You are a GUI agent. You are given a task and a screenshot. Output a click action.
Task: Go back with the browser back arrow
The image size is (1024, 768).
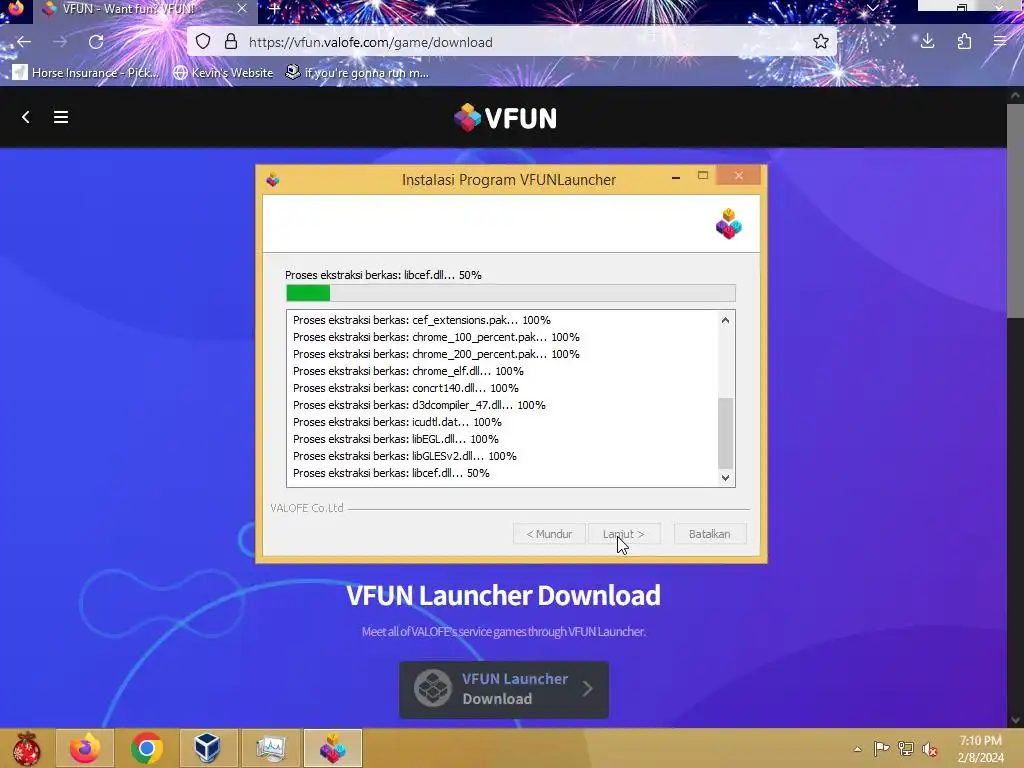(24, 42)
